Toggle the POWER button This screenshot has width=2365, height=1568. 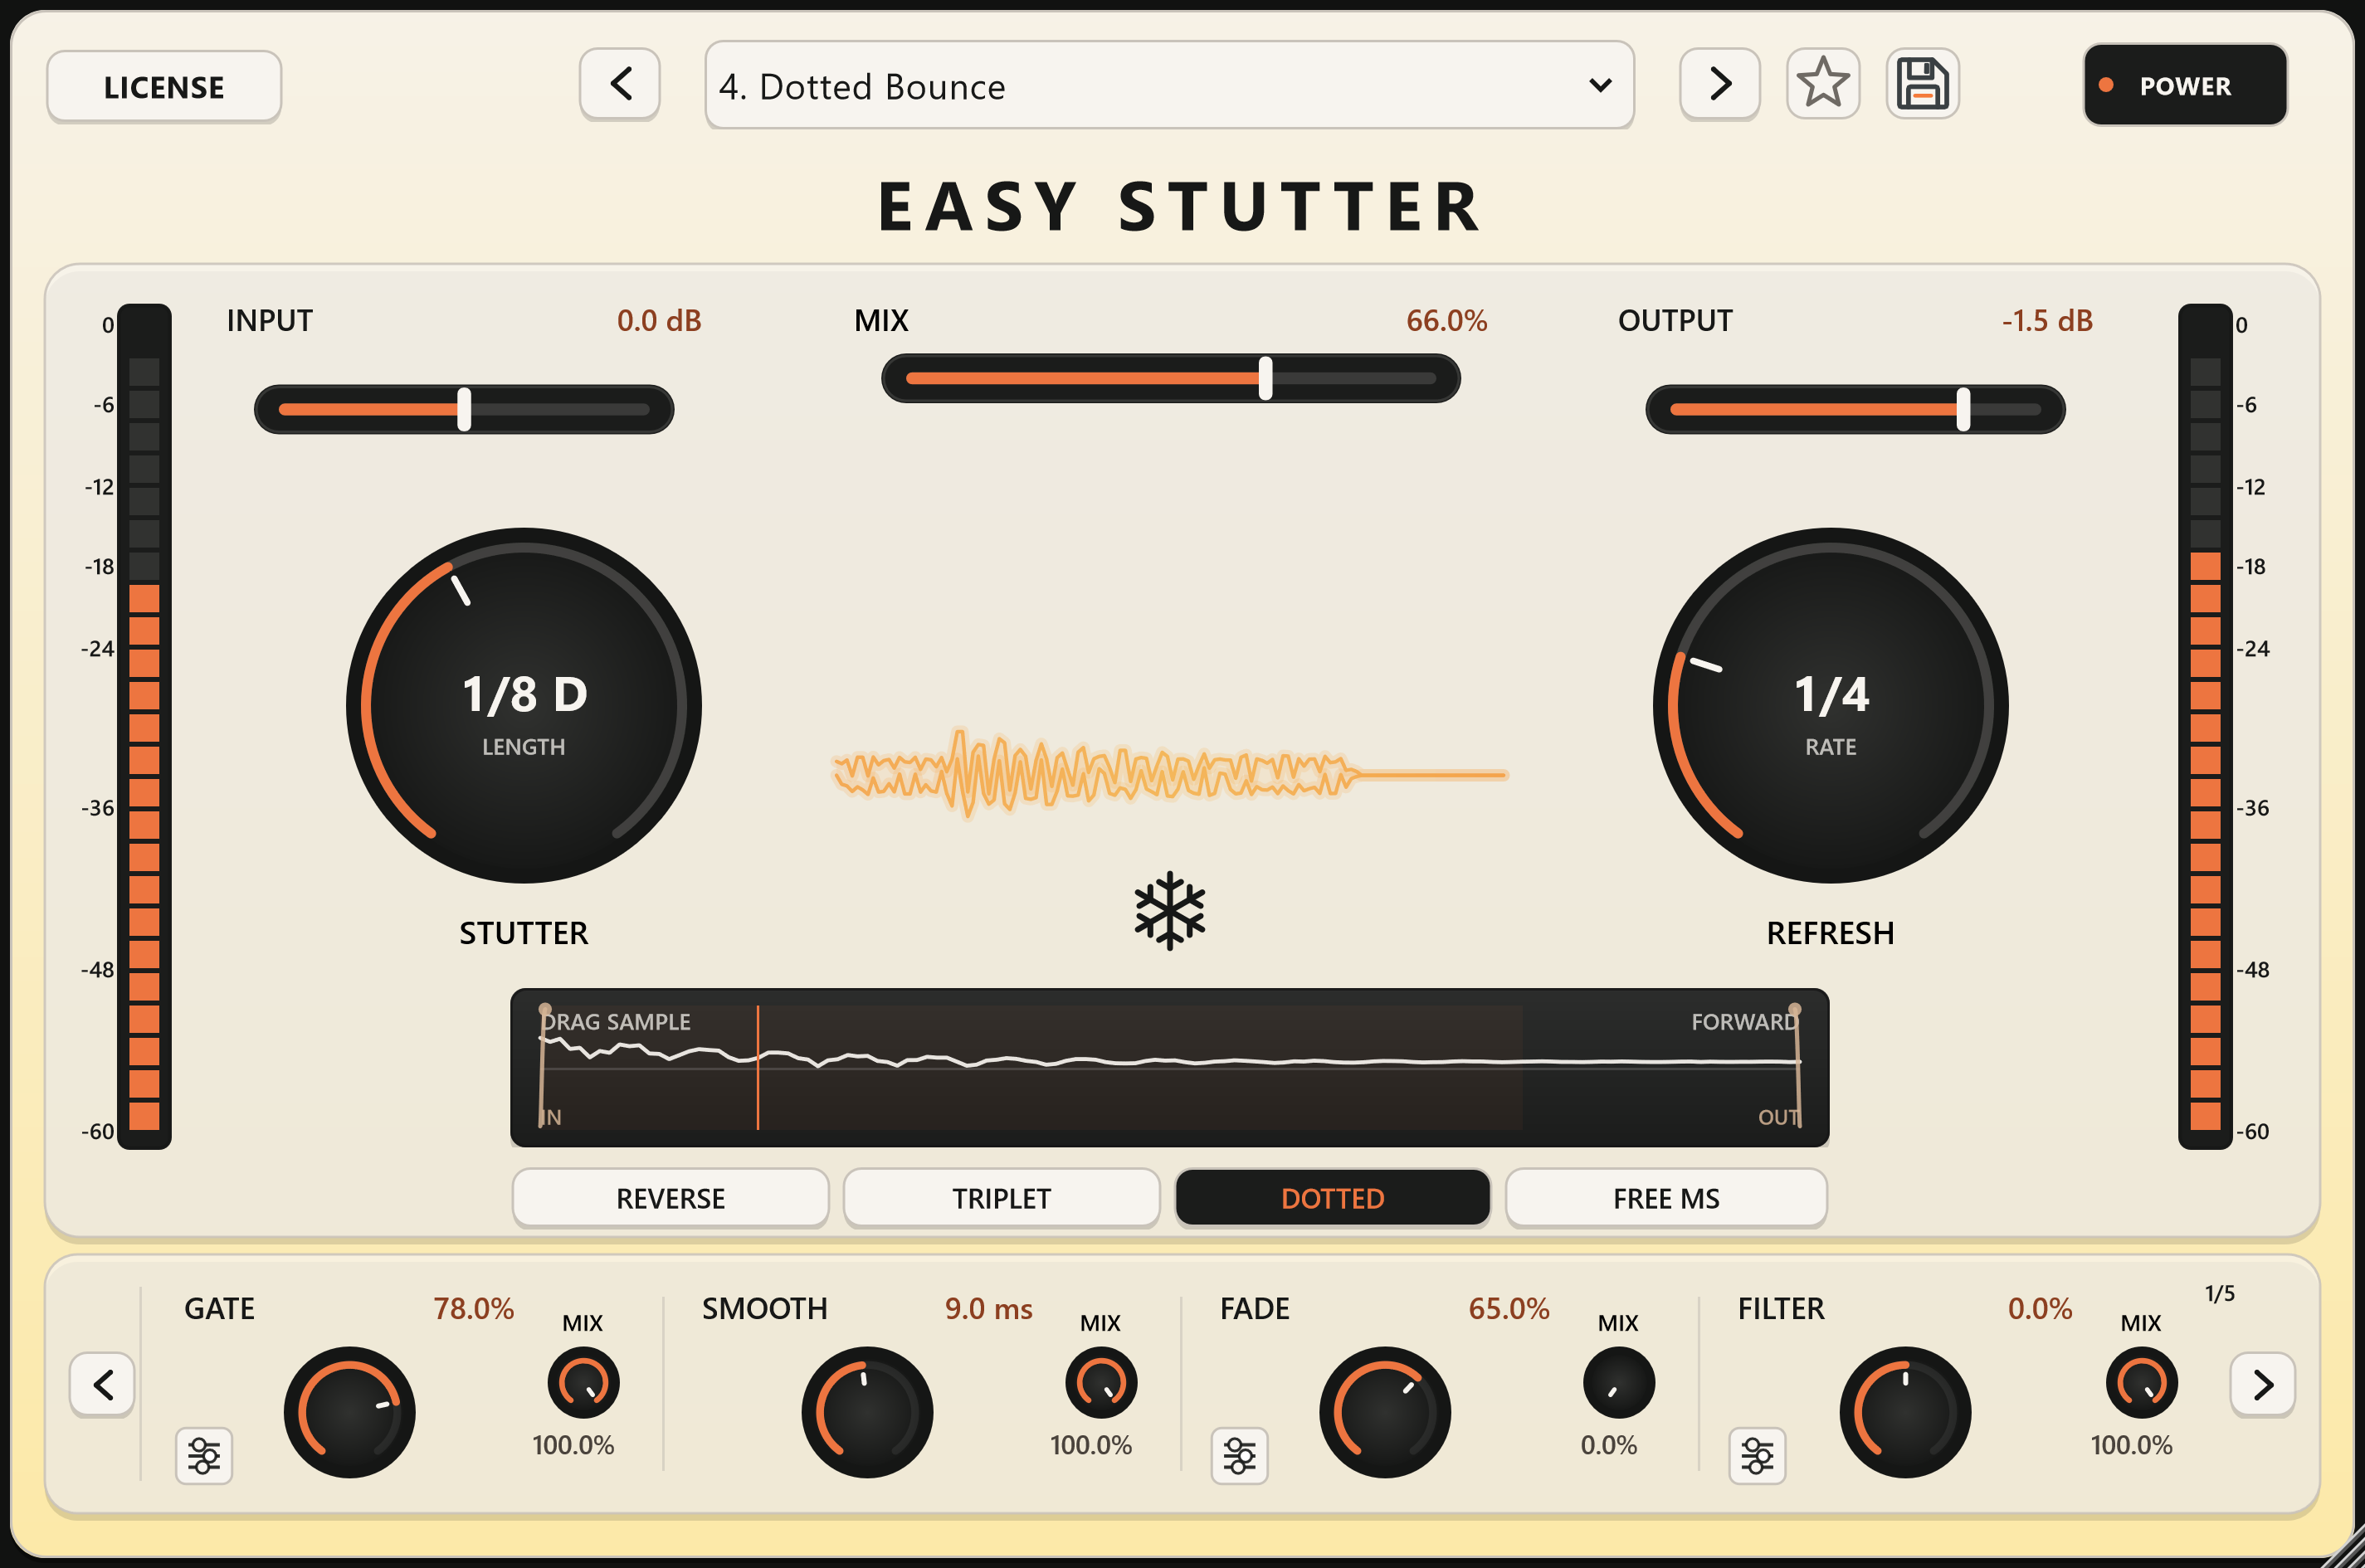2185,85
